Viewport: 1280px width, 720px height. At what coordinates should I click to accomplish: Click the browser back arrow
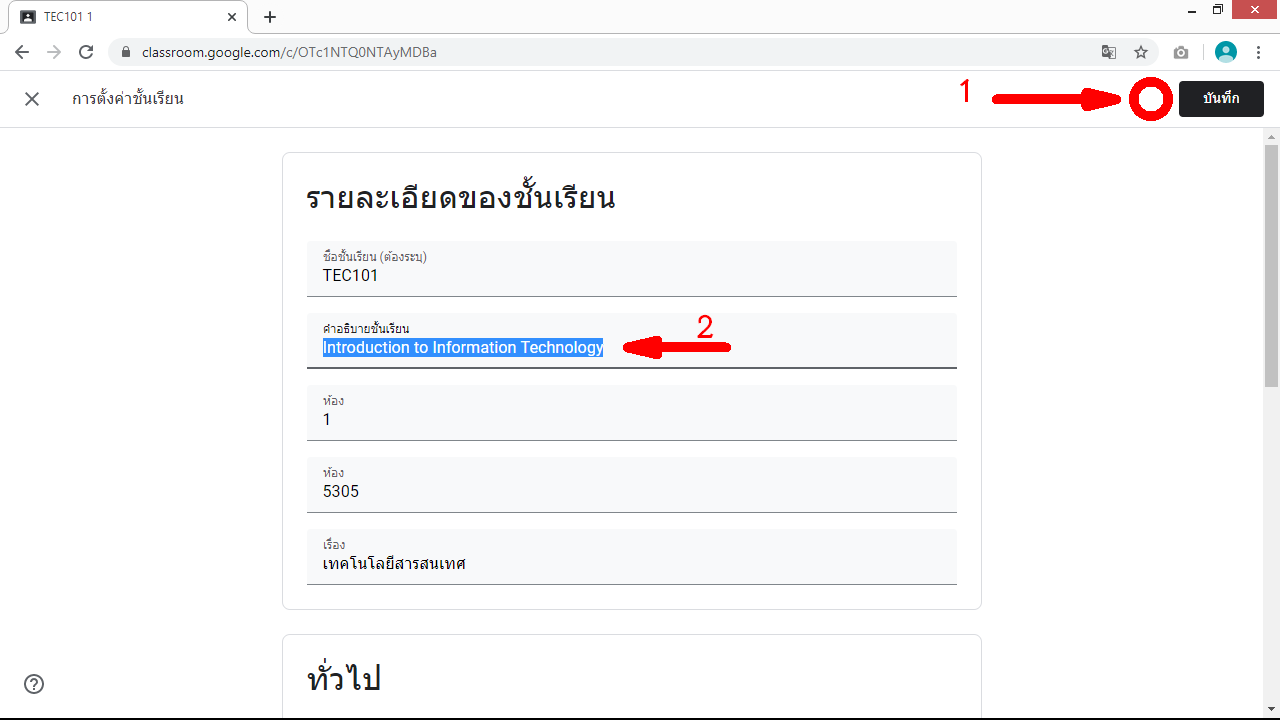click(x=22, y=52)
